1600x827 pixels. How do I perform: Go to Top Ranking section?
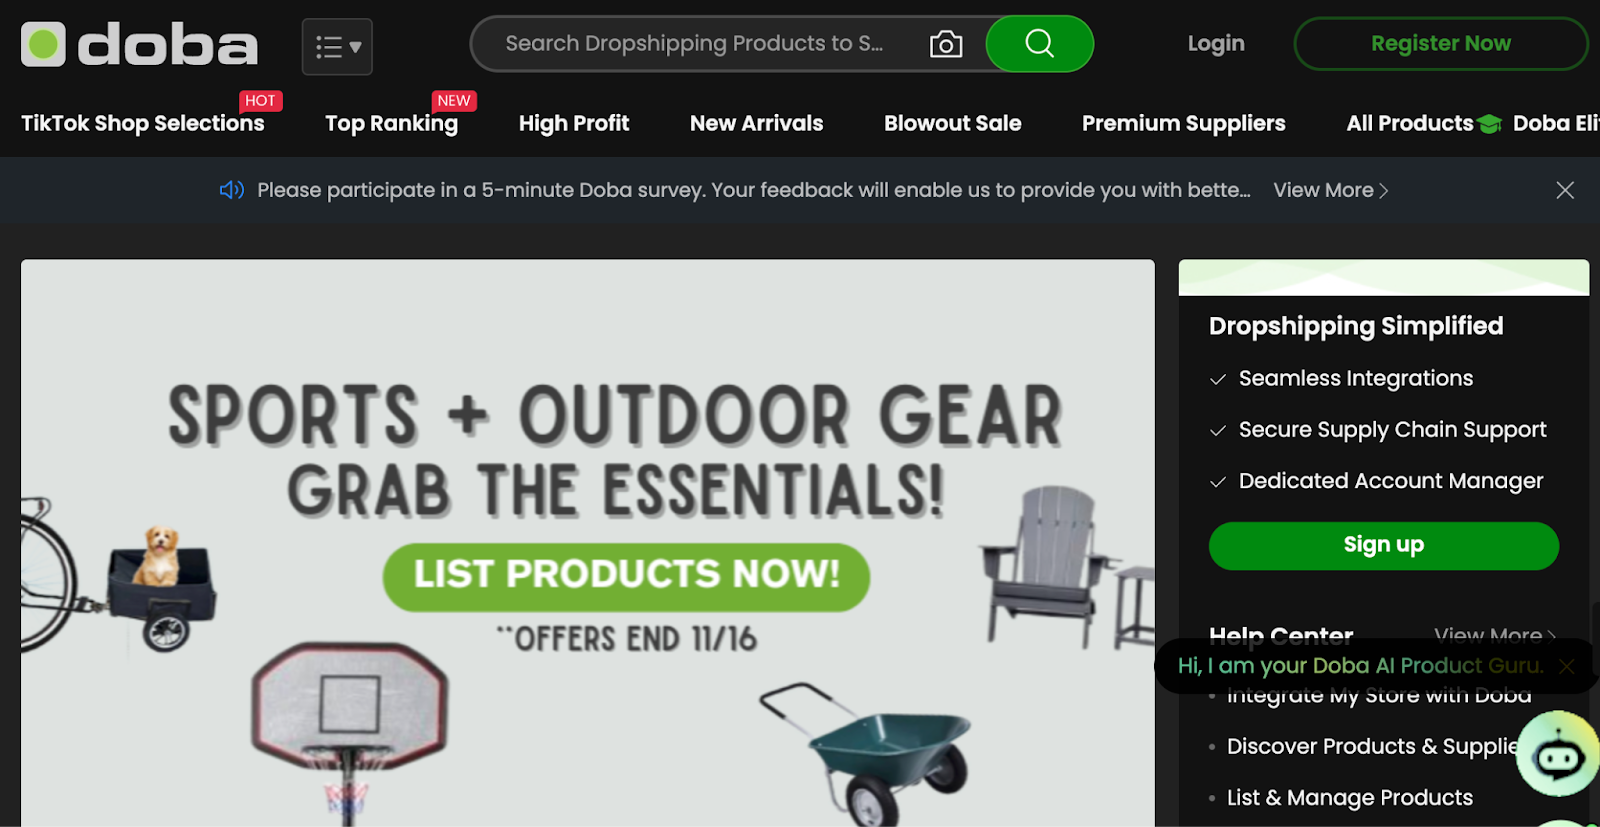click(391, 123)
